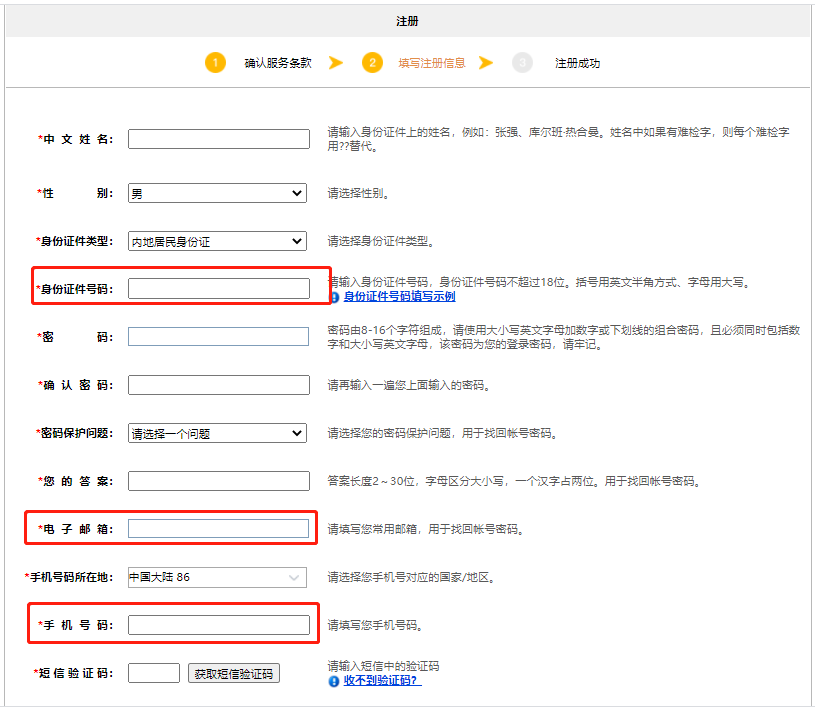The image size is (815, 711).
Task: Click the 短信验证码 code input field
Action: coord(153,672)
